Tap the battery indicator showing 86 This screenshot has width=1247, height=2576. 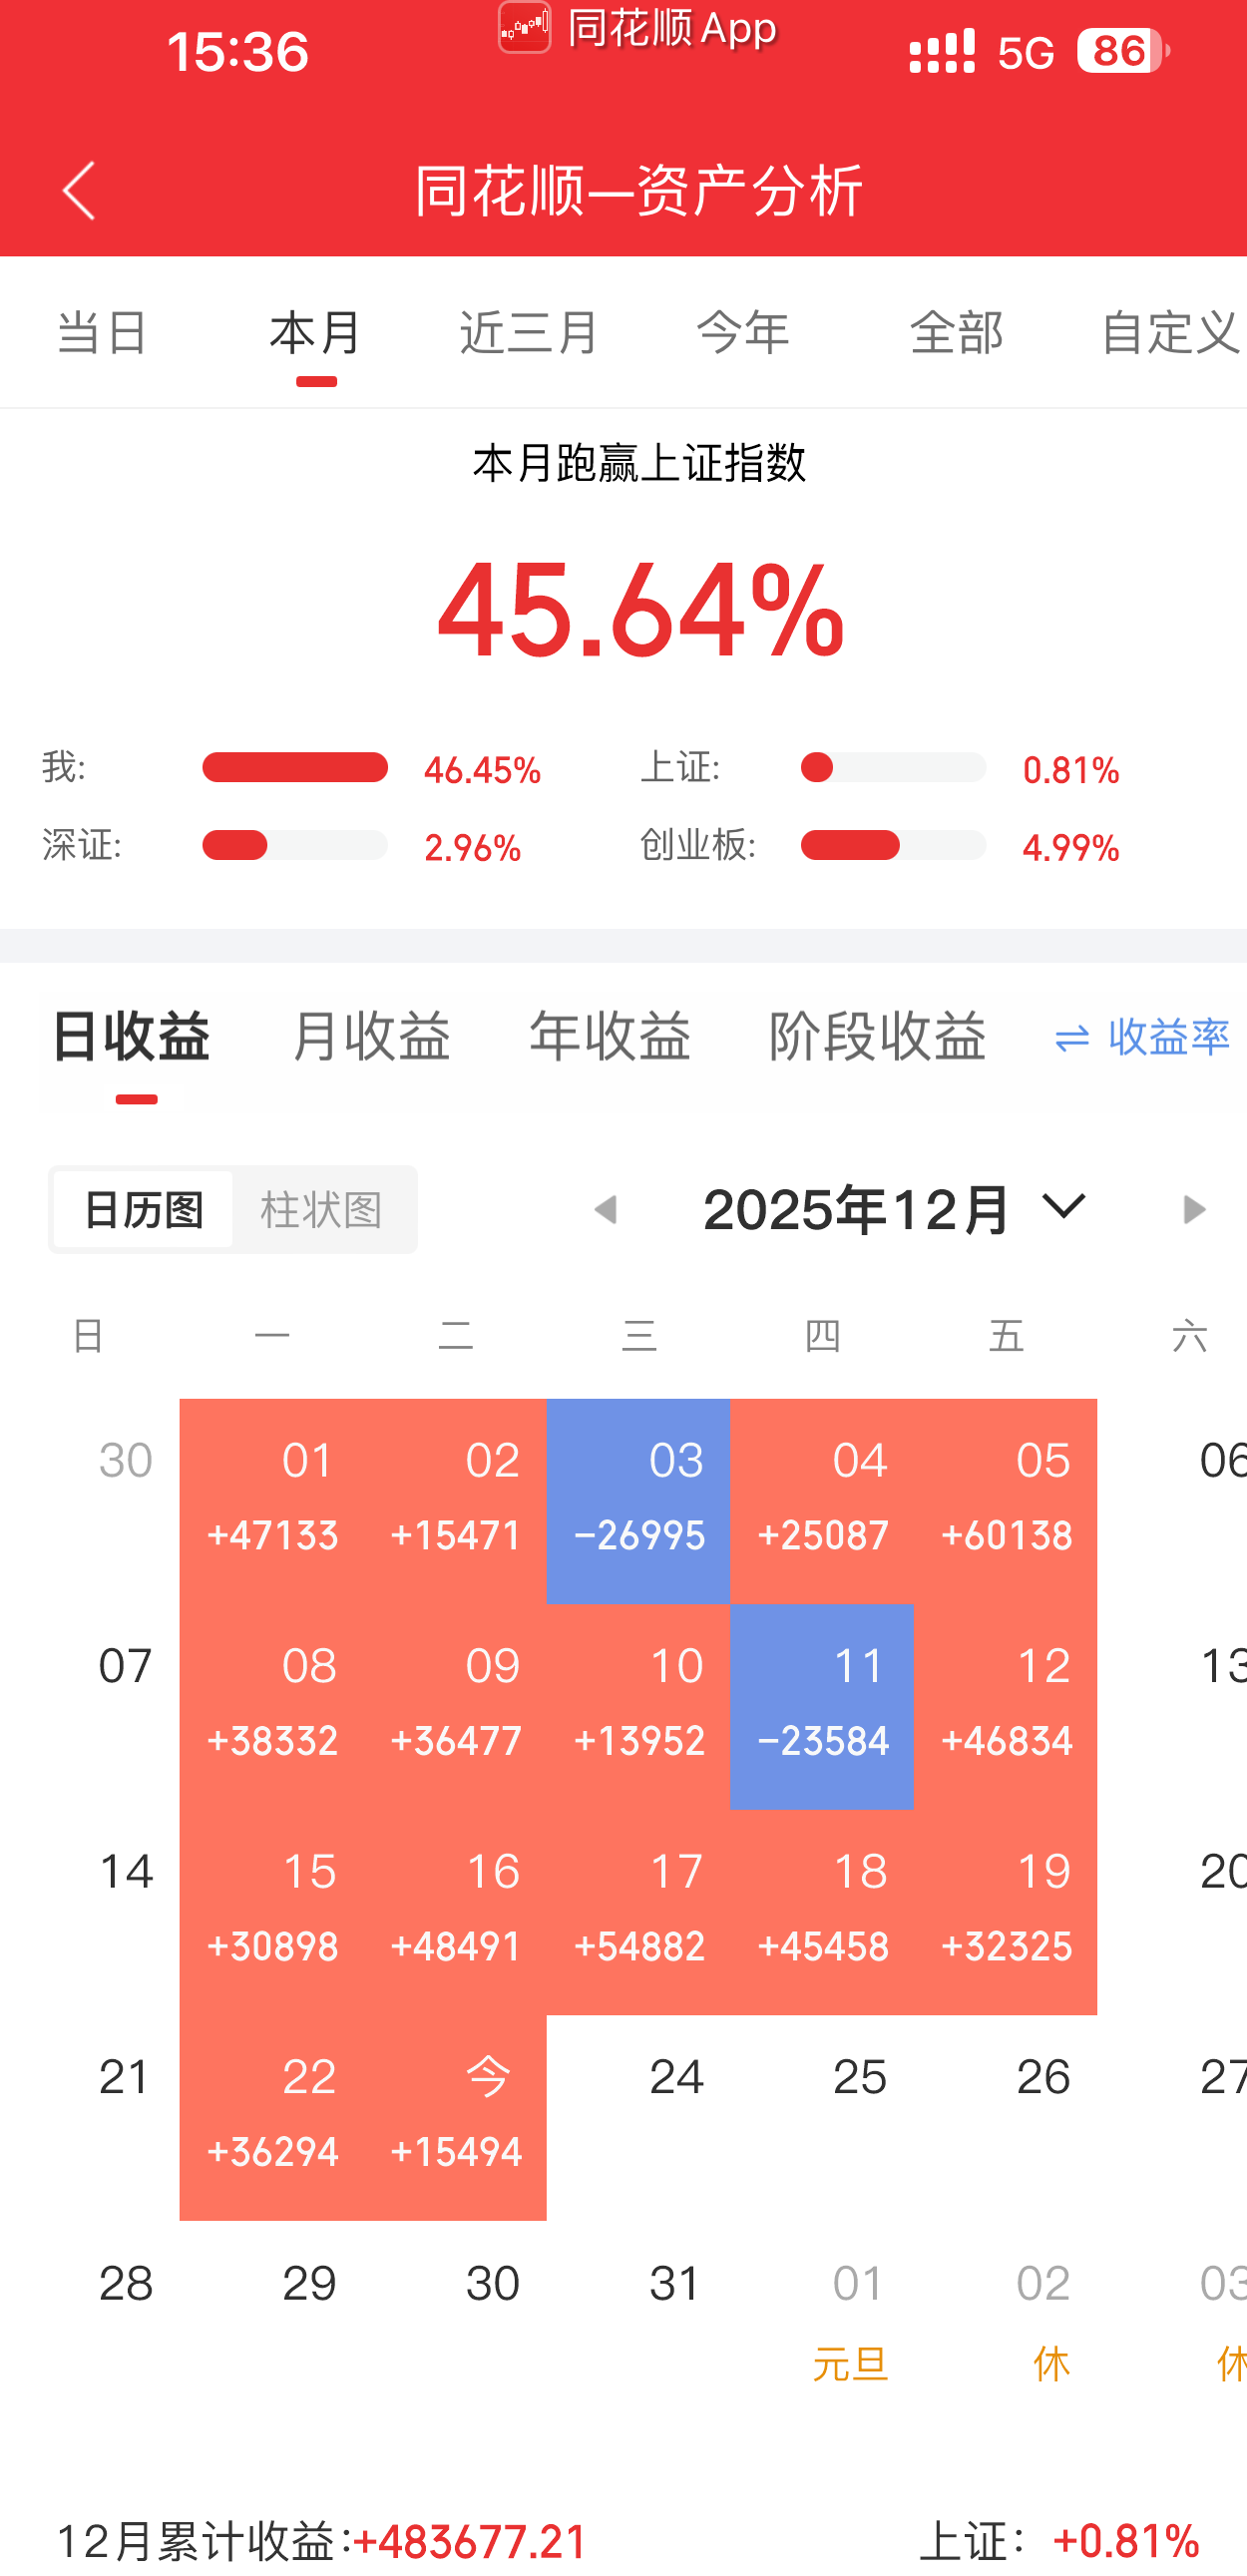tap(1123, 51)
